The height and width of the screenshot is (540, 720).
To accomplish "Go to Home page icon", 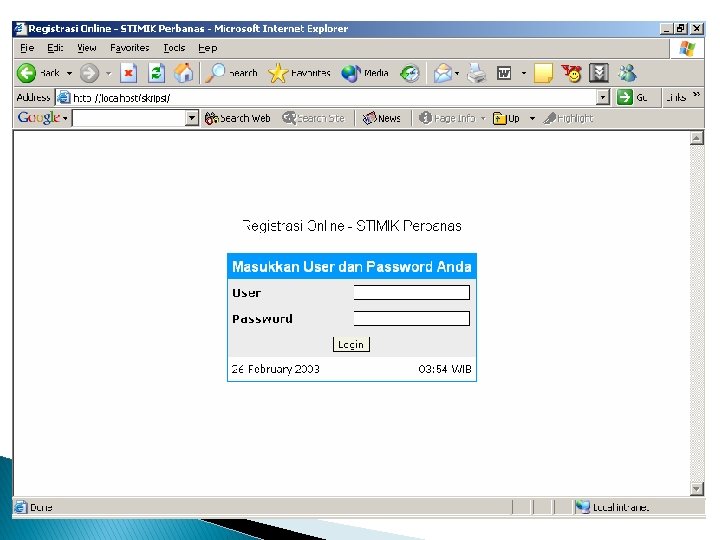I will [x=184, y=73].
